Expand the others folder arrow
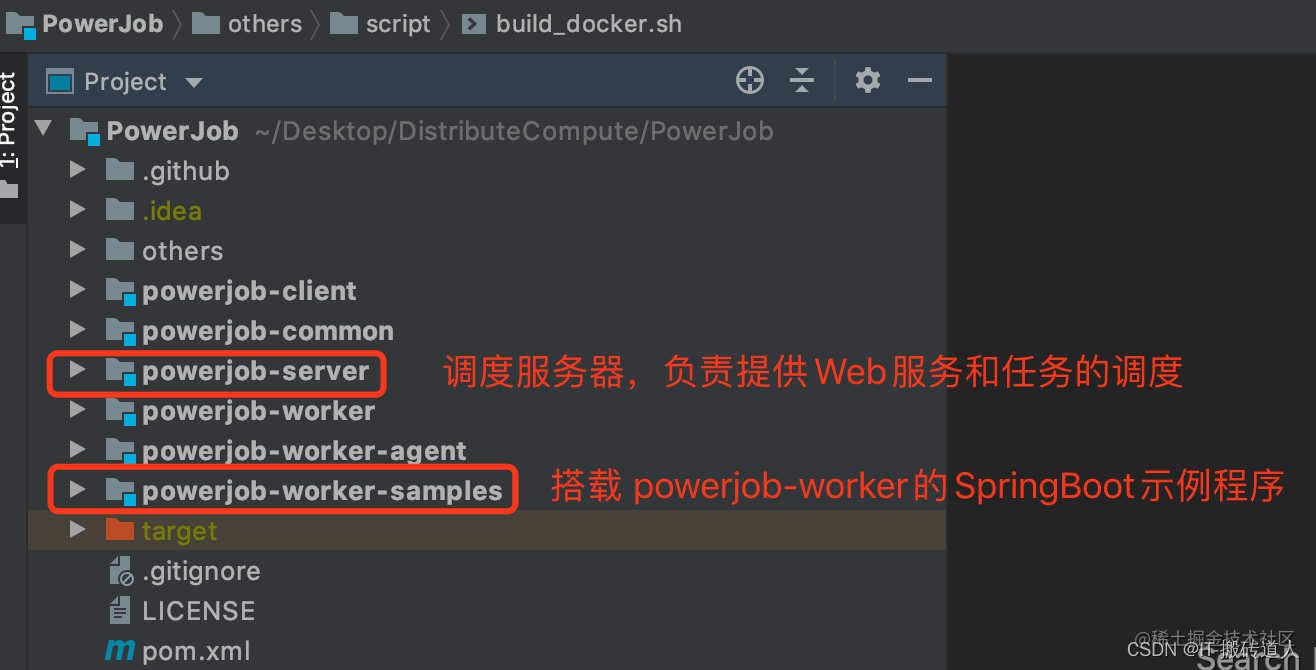 77,251
